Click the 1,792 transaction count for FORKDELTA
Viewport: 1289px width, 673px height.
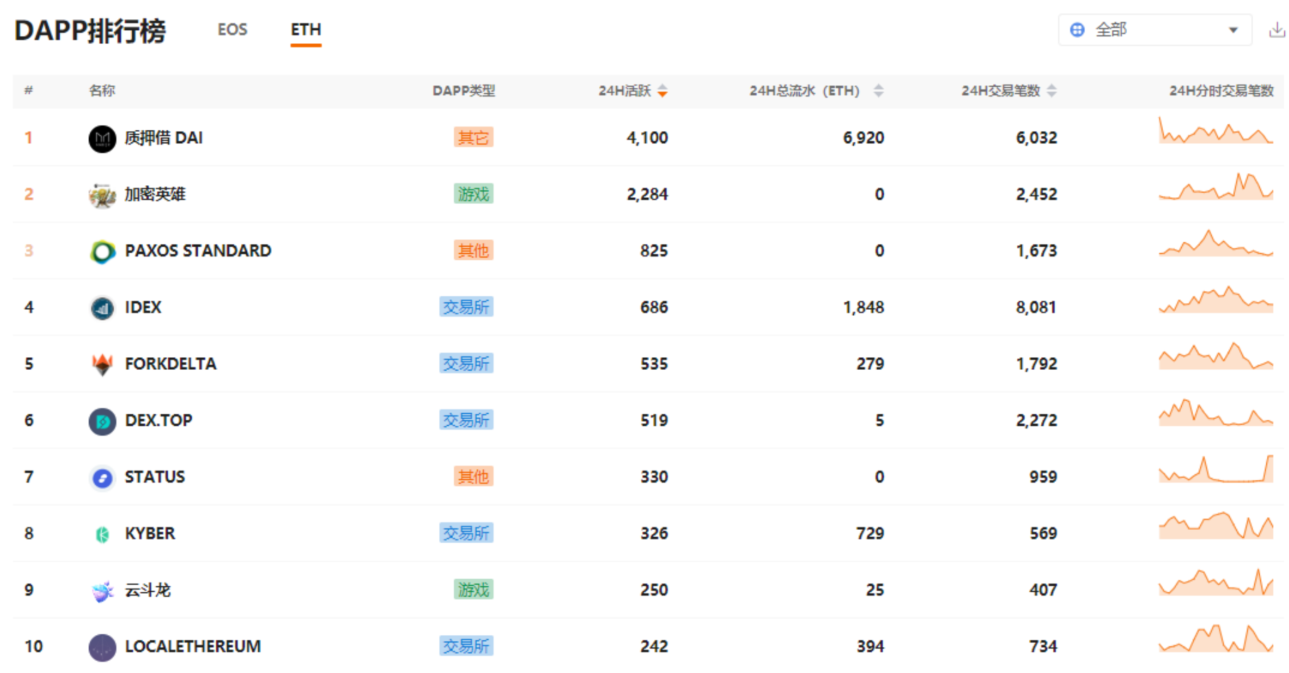pyautogui.click(x=1037, y=364)
